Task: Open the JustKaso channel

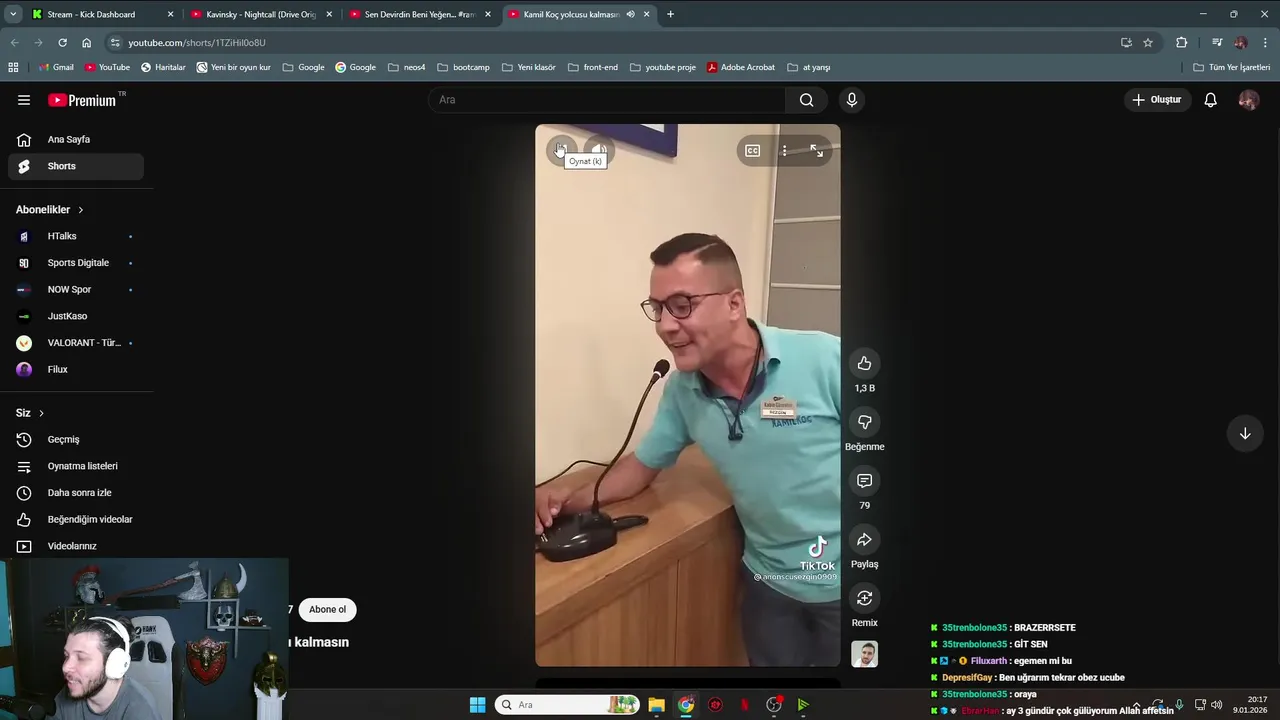Action: [x=76, y=316]
